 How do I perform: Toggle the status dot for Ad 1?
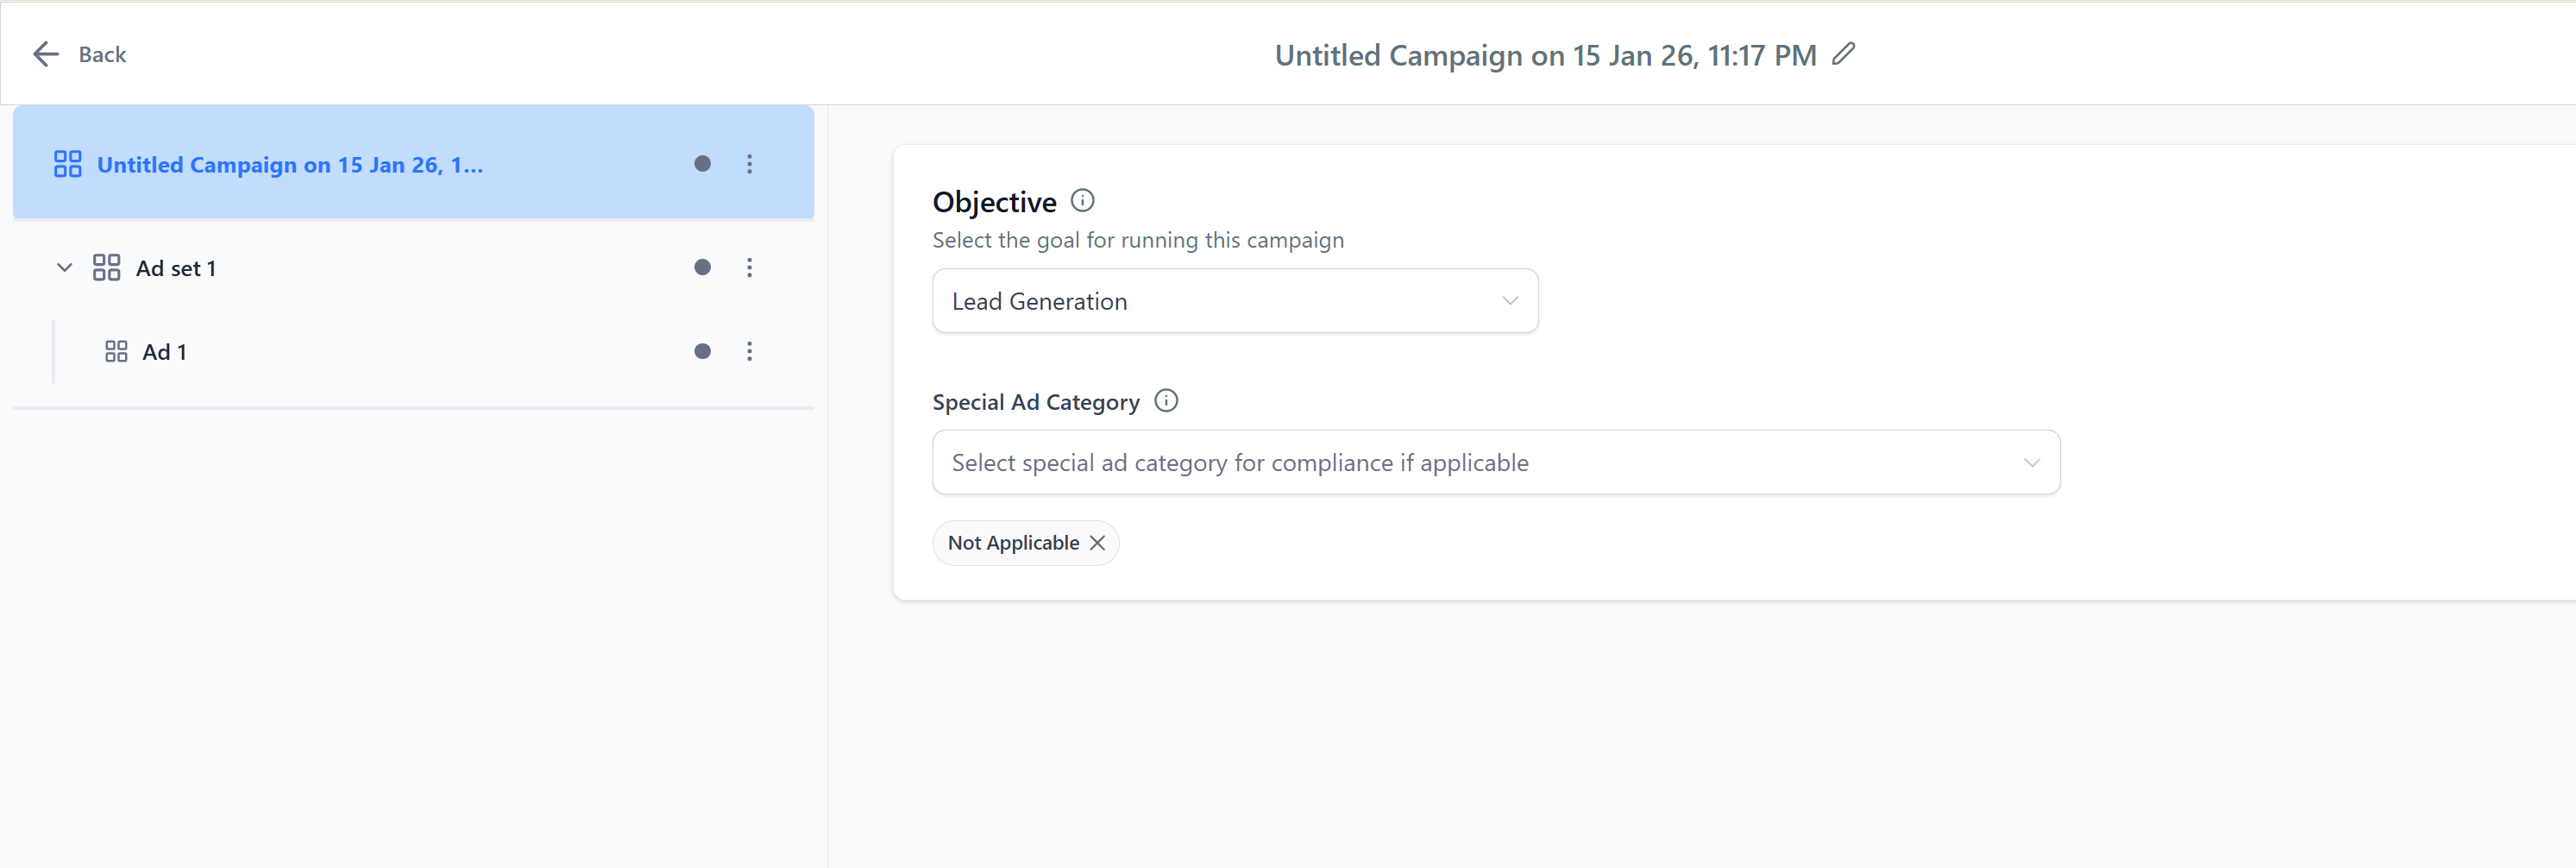tap(703, 351)
